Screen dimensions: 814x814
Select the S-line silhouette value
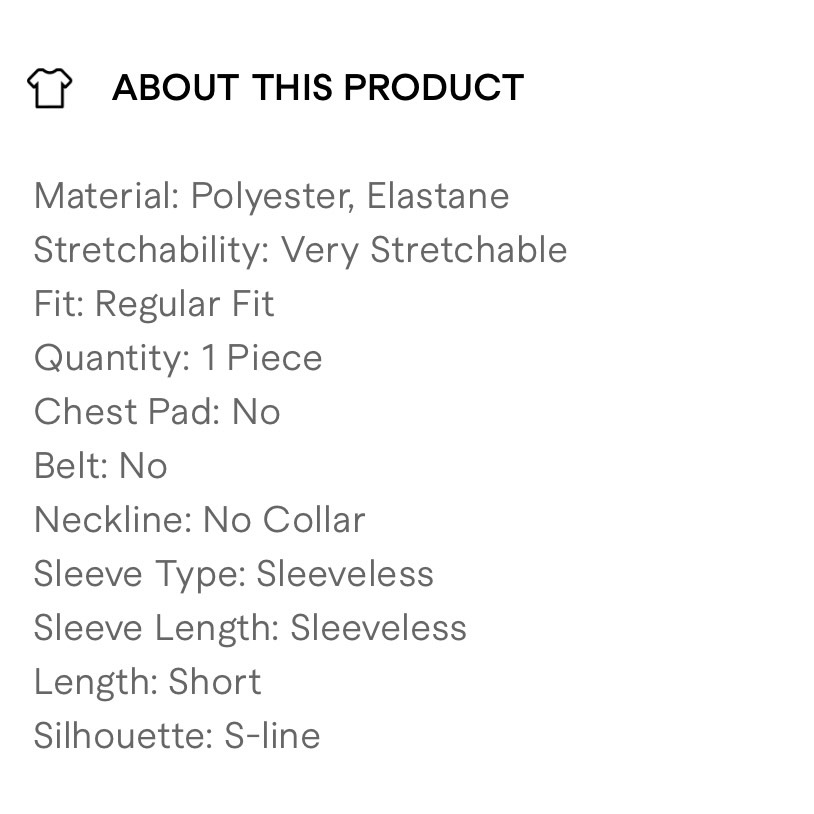[272, 736]
